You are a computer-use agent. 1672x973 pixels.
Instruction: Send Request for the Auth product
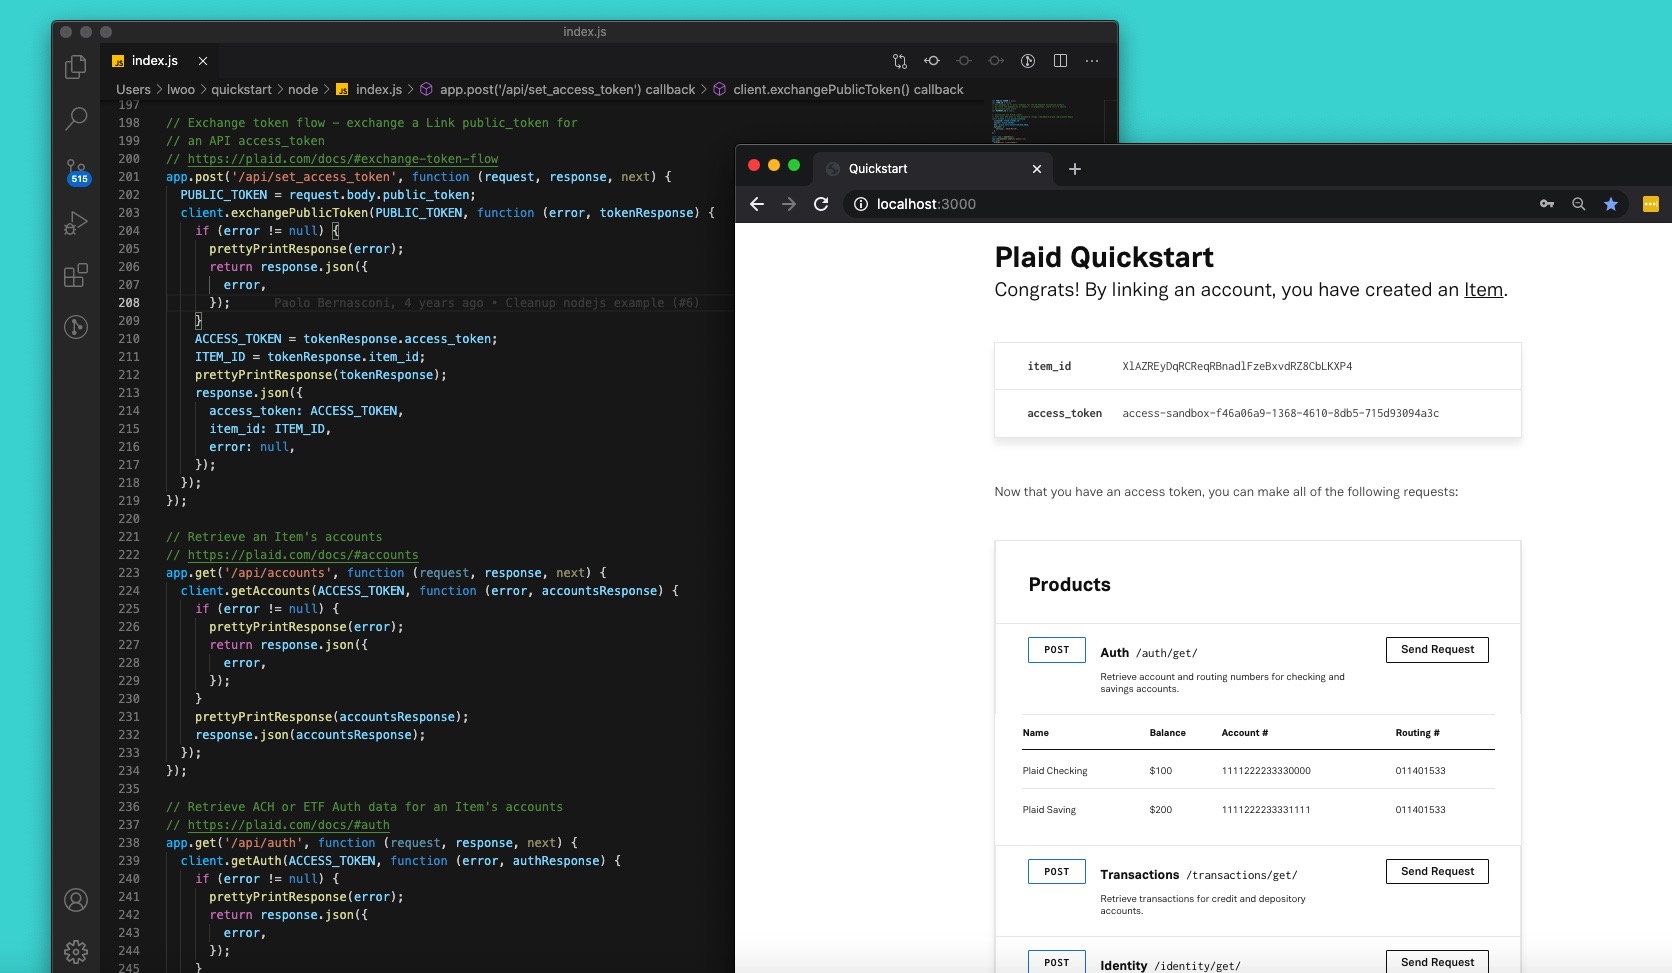pyautogui.click(x=1437, y=650)
